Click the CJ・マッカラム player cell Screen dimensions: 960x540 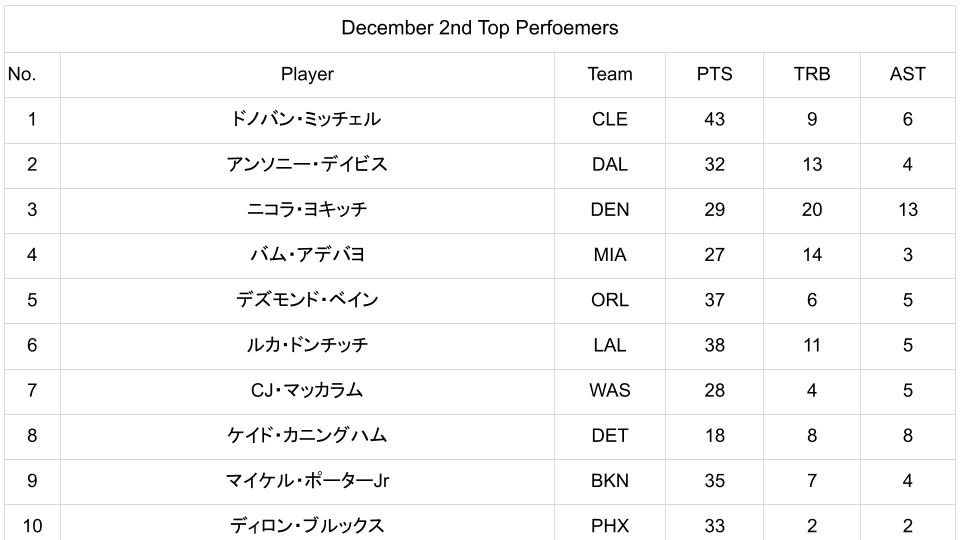point(307,390)
